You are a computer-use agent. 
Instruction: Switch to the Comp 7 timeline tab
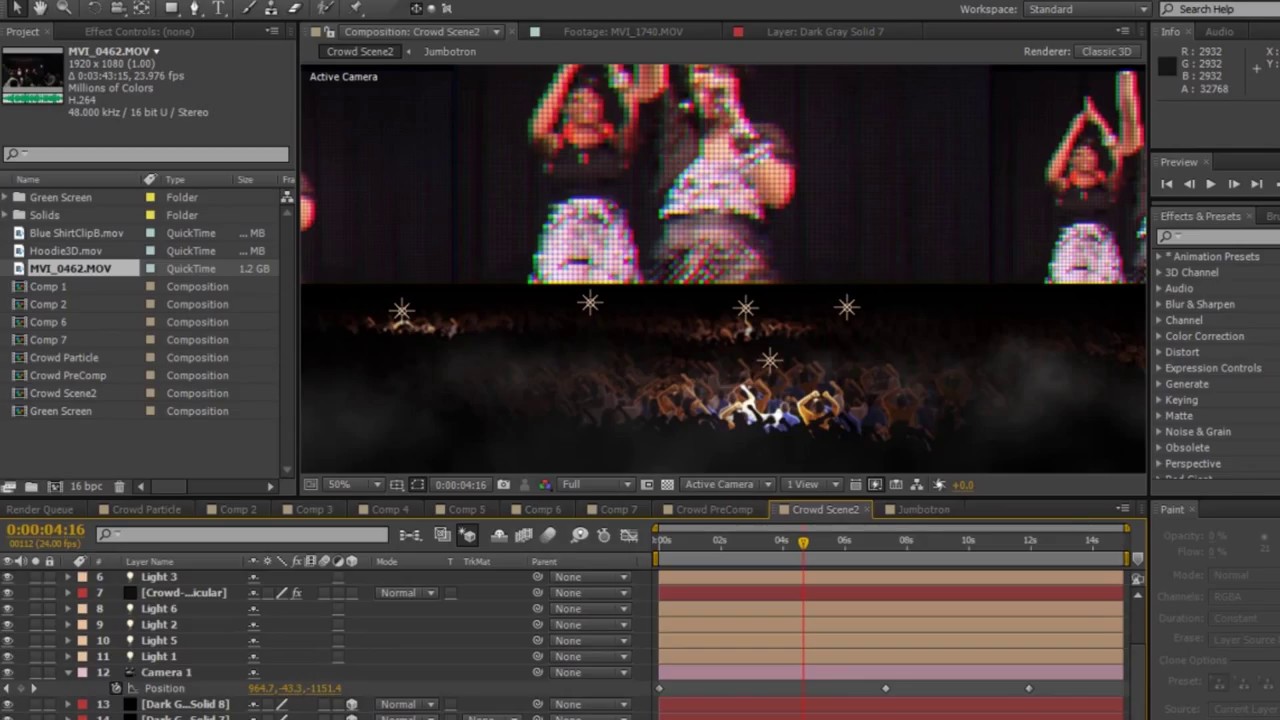point(618,510)
